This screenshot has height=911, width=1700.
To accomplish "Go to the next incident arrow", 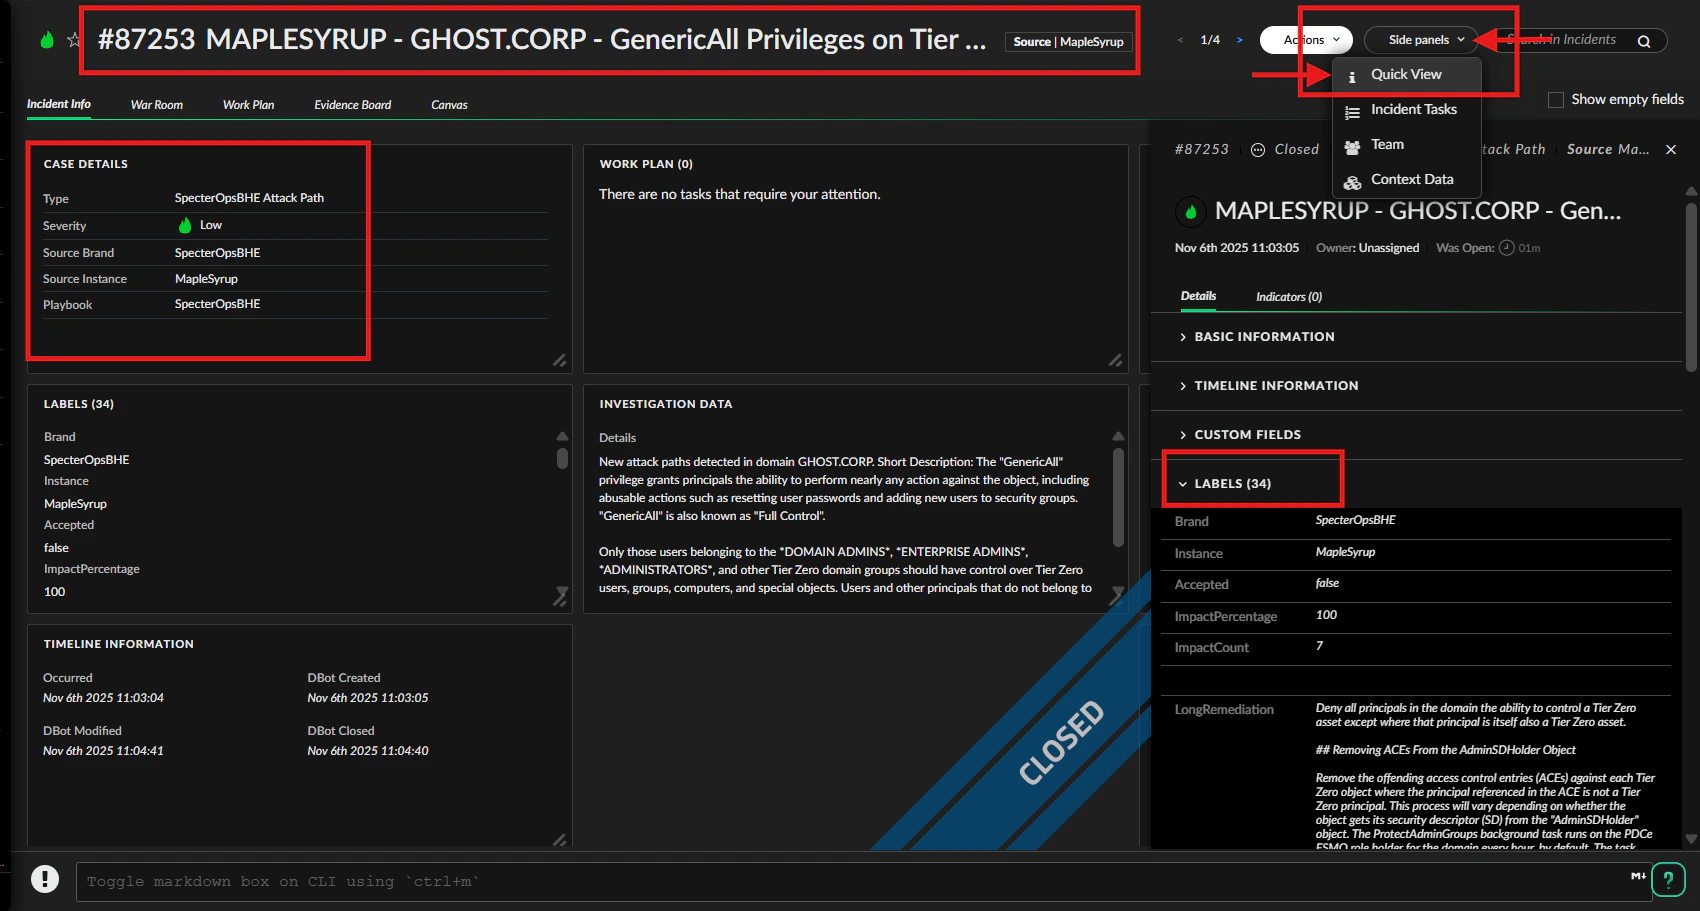I will pyautogui.click(x=1239, y=40).
